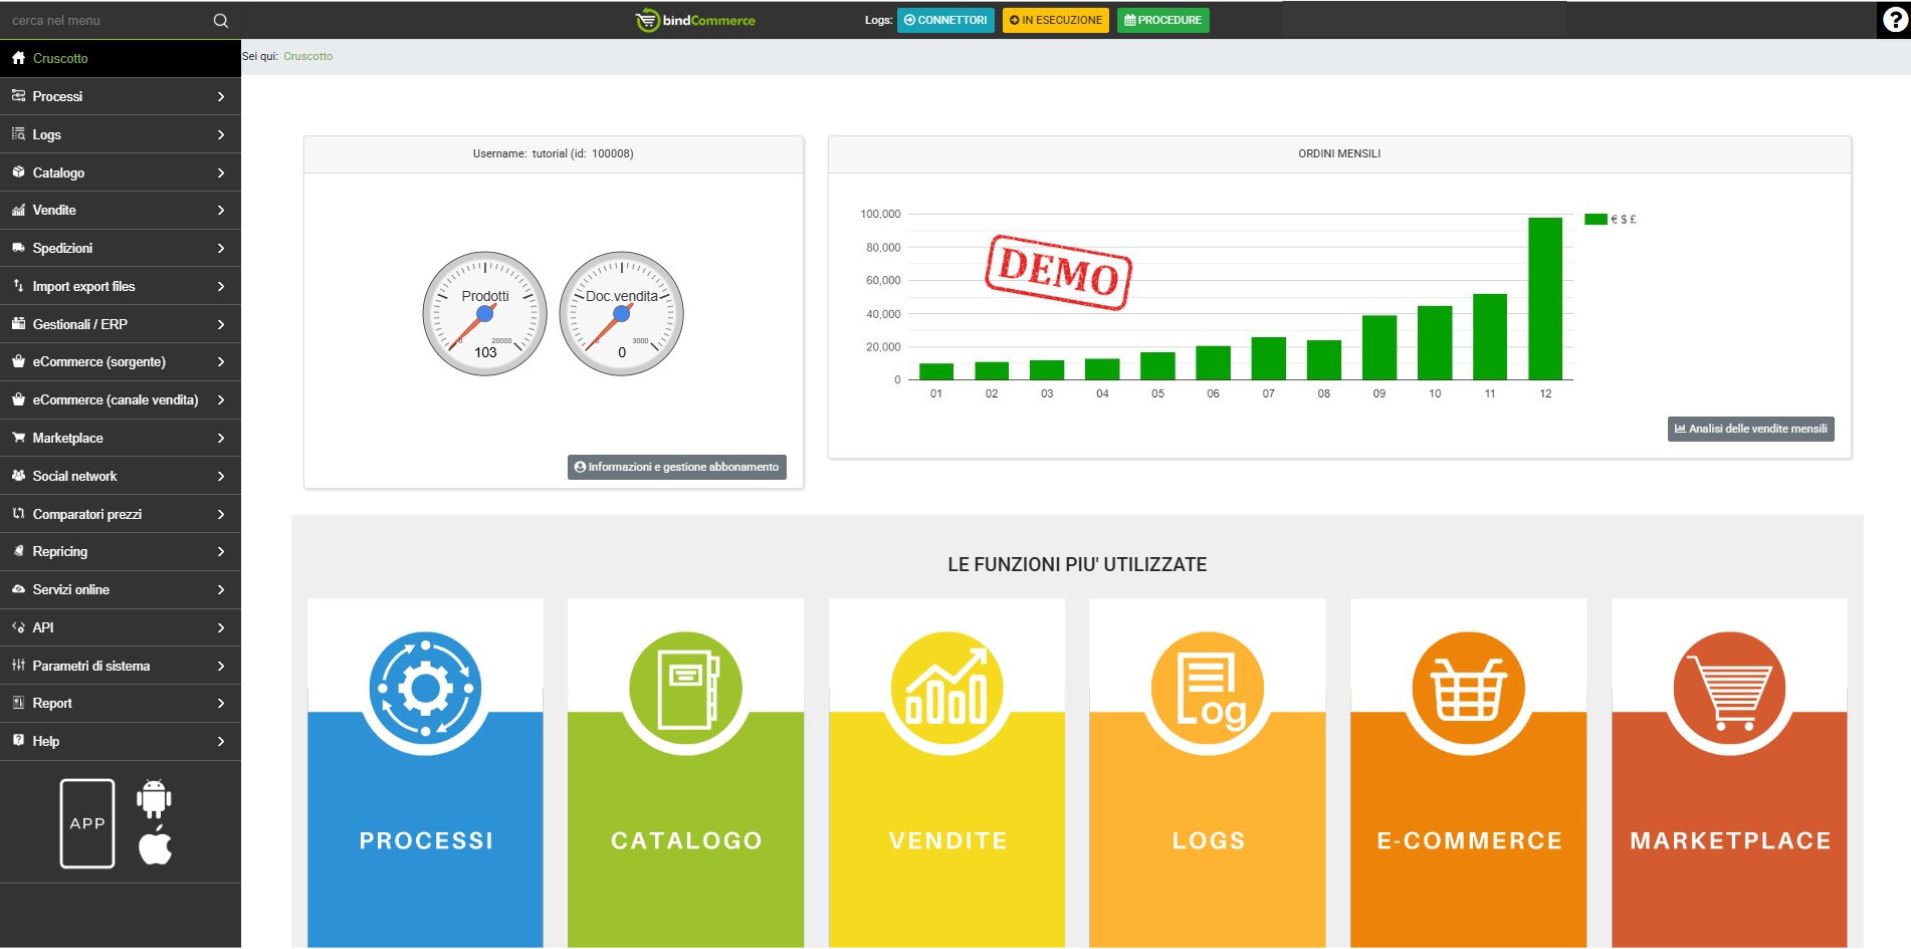Click the search magnifier icon
The image size is (1911, 949).
[x=221, y=20]
